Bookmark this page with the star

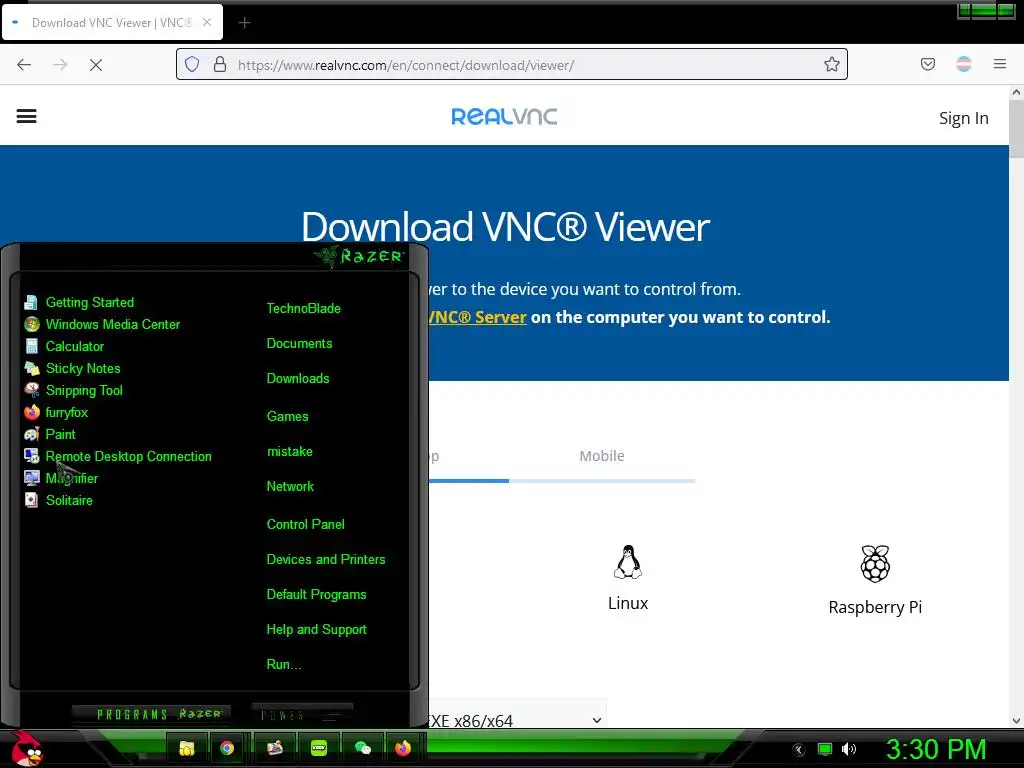831,65
